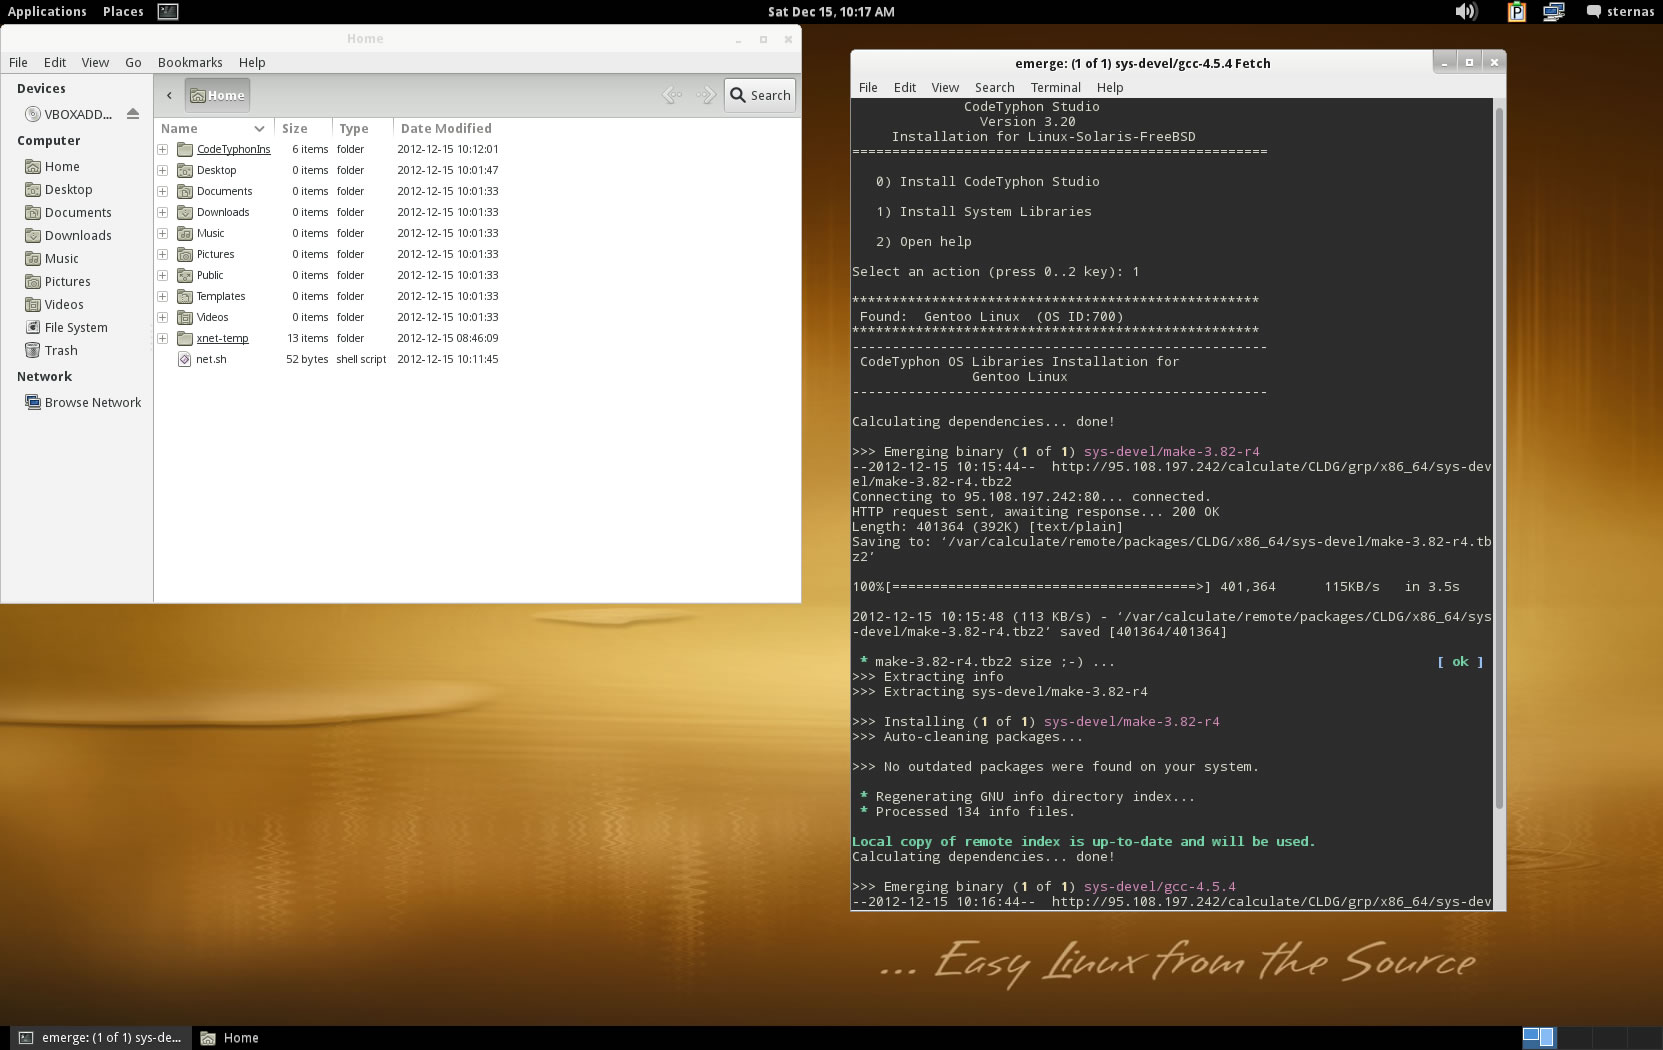Open the Applications menu in top panel
This screenshot has width=1663, height=1050.
(x=47, y=11)
